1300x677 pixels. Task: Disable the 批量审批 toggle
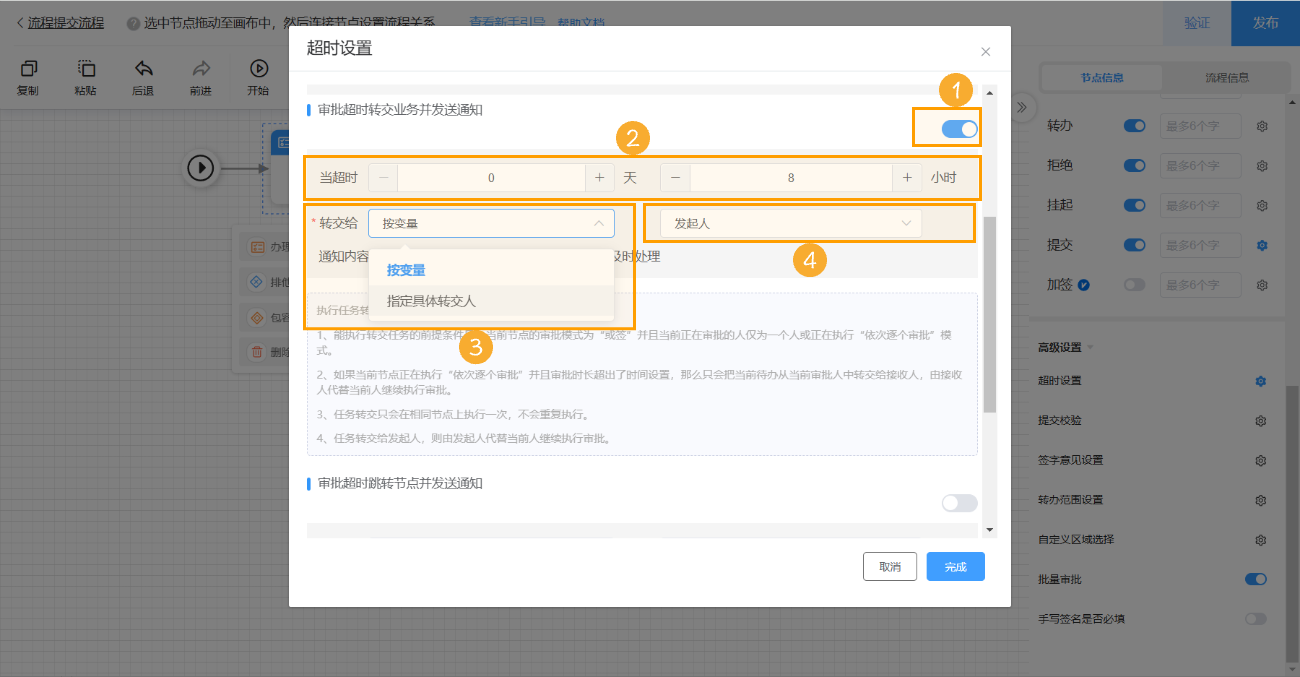(x=1255, y=578)
